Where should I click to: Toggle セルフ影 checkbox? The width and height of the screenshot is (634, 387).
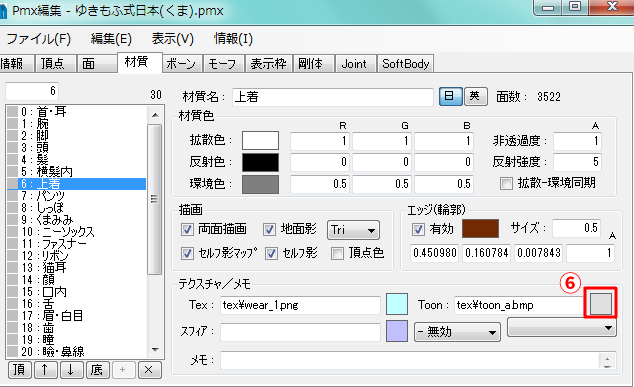(271, 254)
